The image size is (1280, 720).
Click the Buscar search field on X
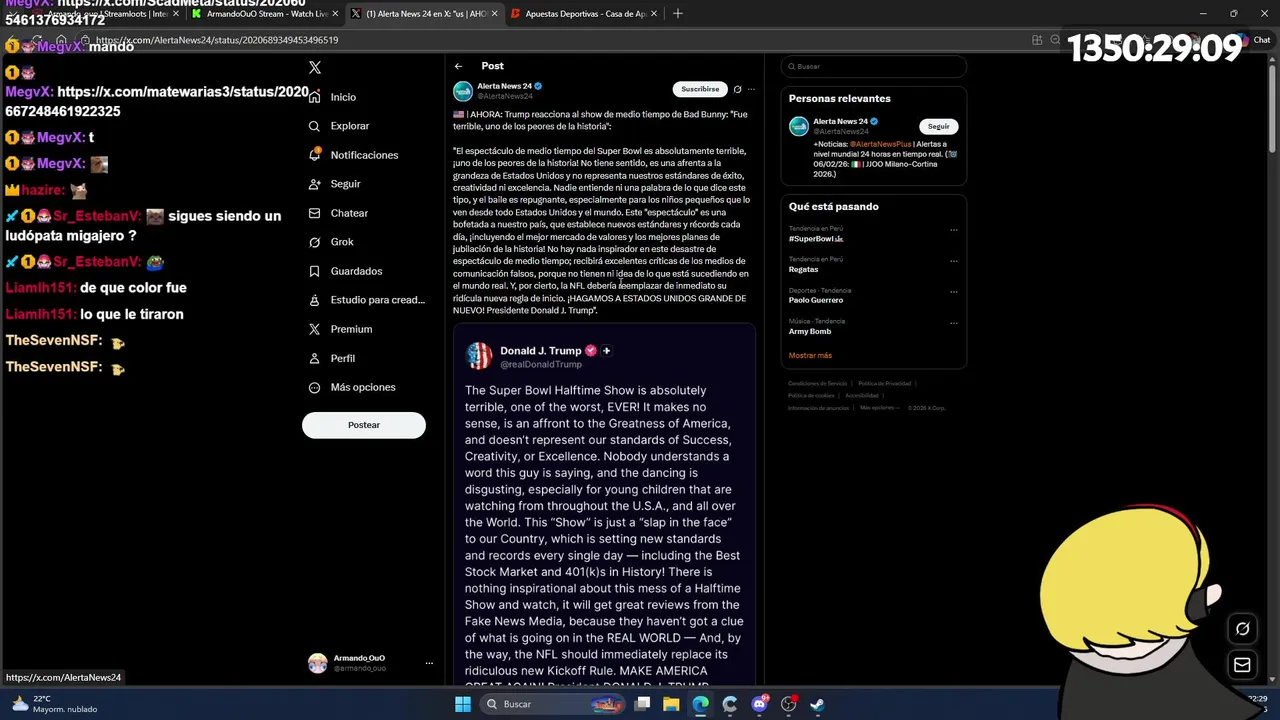[873, 66]
